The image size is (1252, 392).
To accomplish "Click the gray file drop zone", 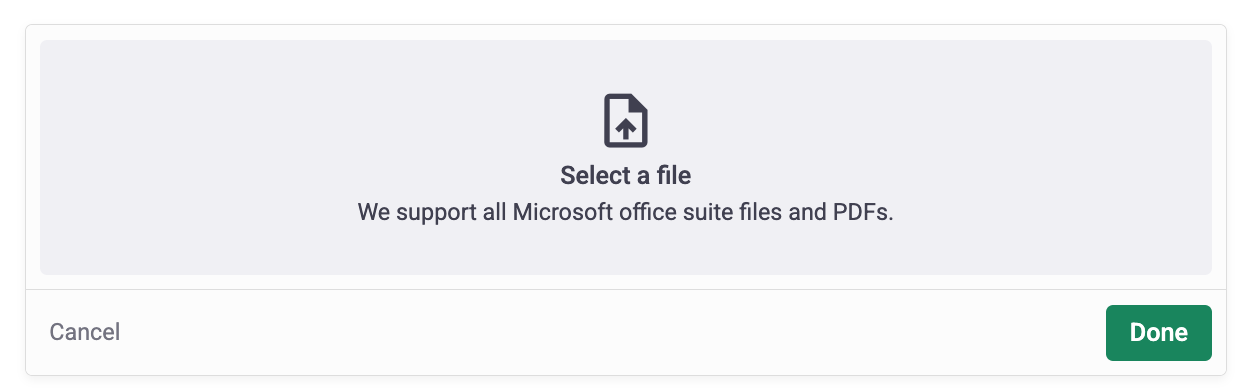I will tap(626, 157).
